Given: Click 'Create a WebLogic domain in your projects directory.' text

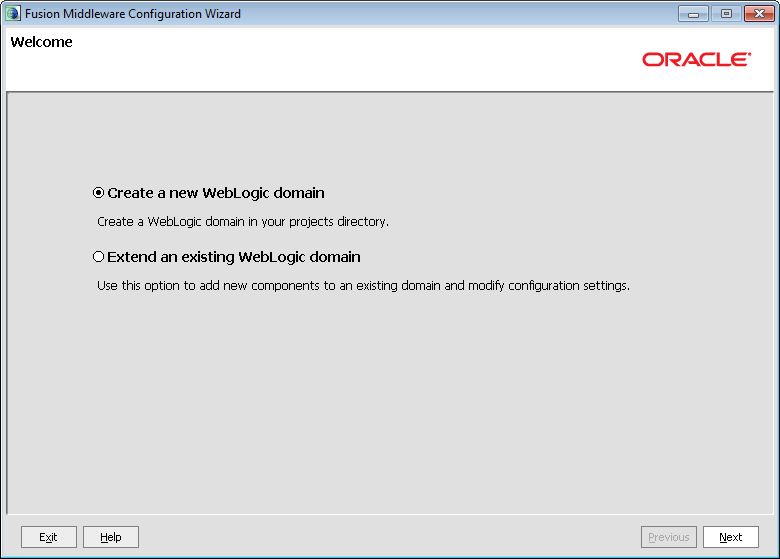Looking at the screenshot, I should (243, 222).
